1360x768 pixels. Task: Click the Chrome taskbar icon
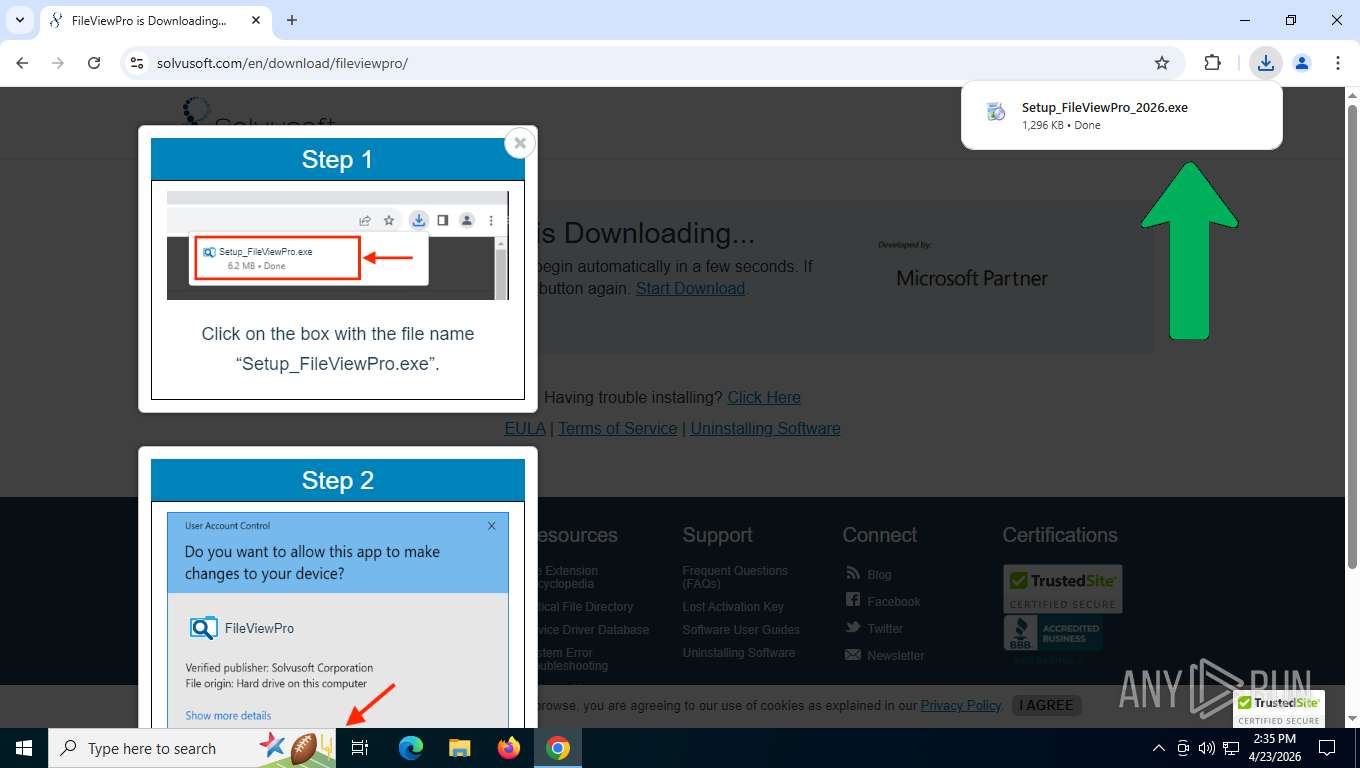(558, 748)
